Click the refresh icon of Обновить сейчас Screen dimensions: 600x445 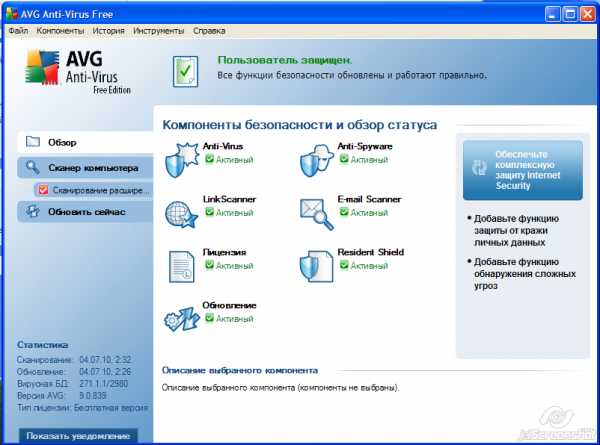coord(33,211)
